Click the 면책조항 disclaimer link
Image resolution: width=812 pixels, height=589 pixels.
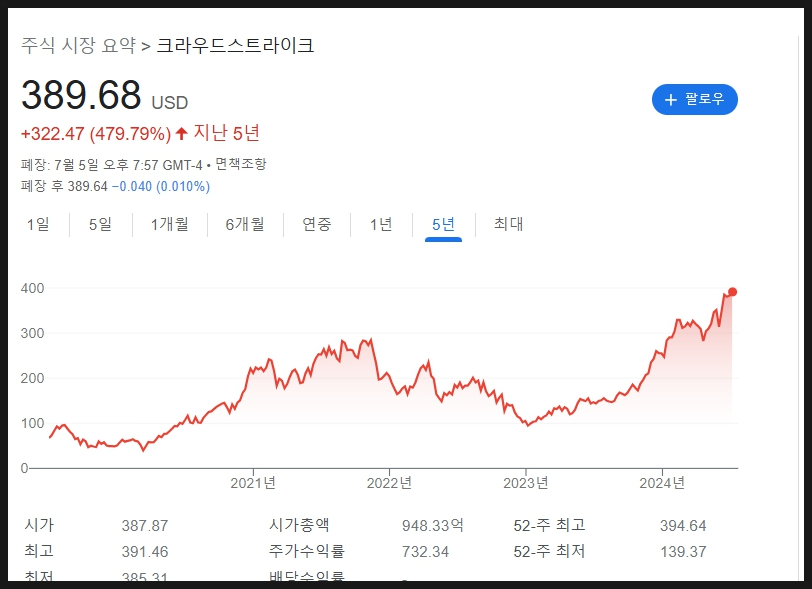[x=241, y=164]
